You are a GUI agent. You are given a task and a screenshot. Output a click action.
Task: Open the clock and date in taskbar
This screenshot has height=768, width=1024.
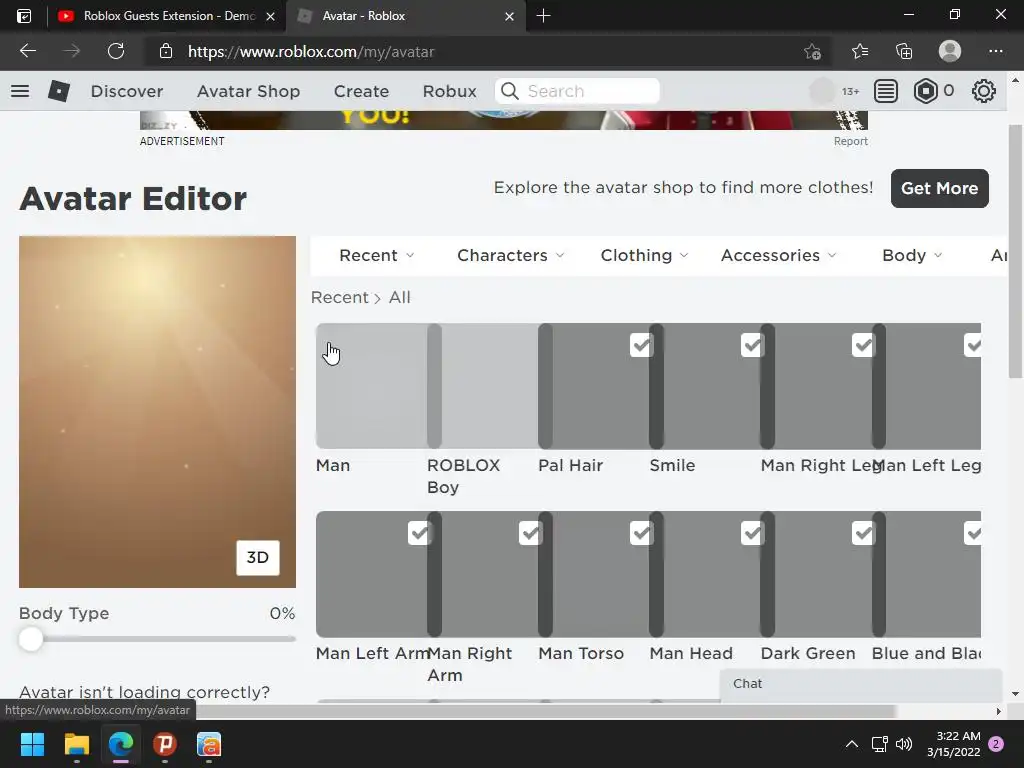pyautogui.click(x=953, y=744)
